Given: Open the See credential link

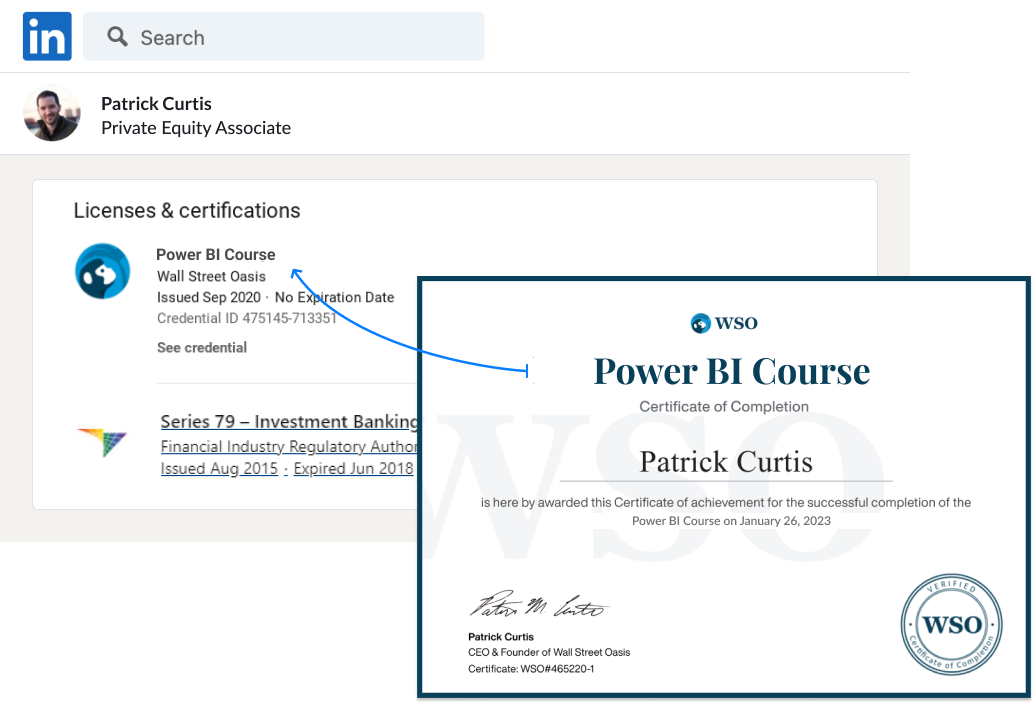Looking at the screenshot, I should 200,347.
